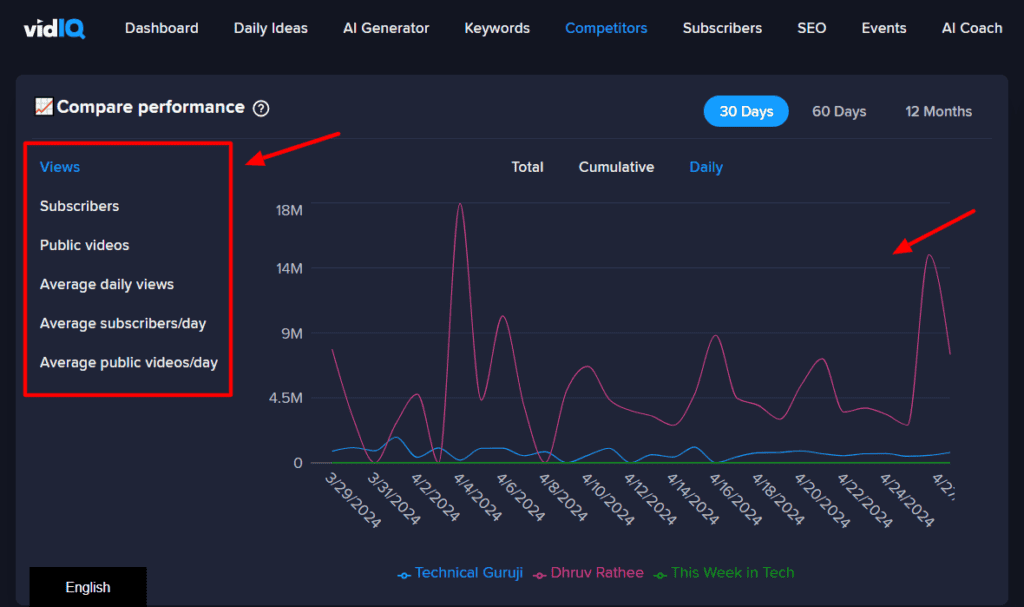
Task: Select the Public videos metric
Action: click(x=82, y=245)
